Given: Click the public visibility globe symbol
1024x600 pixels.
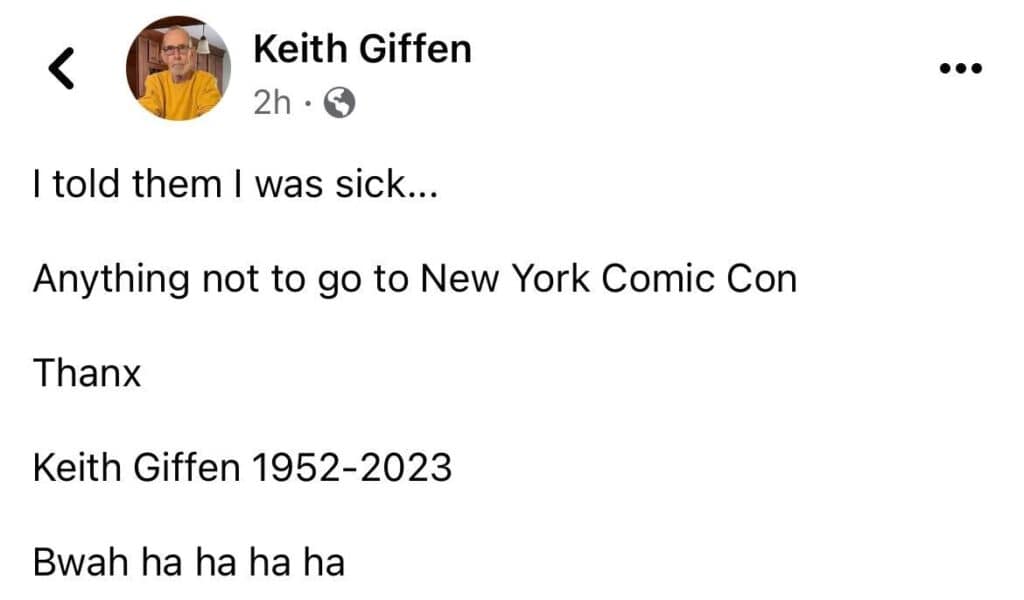Looking at the screenshot, I should click(340, 101).
